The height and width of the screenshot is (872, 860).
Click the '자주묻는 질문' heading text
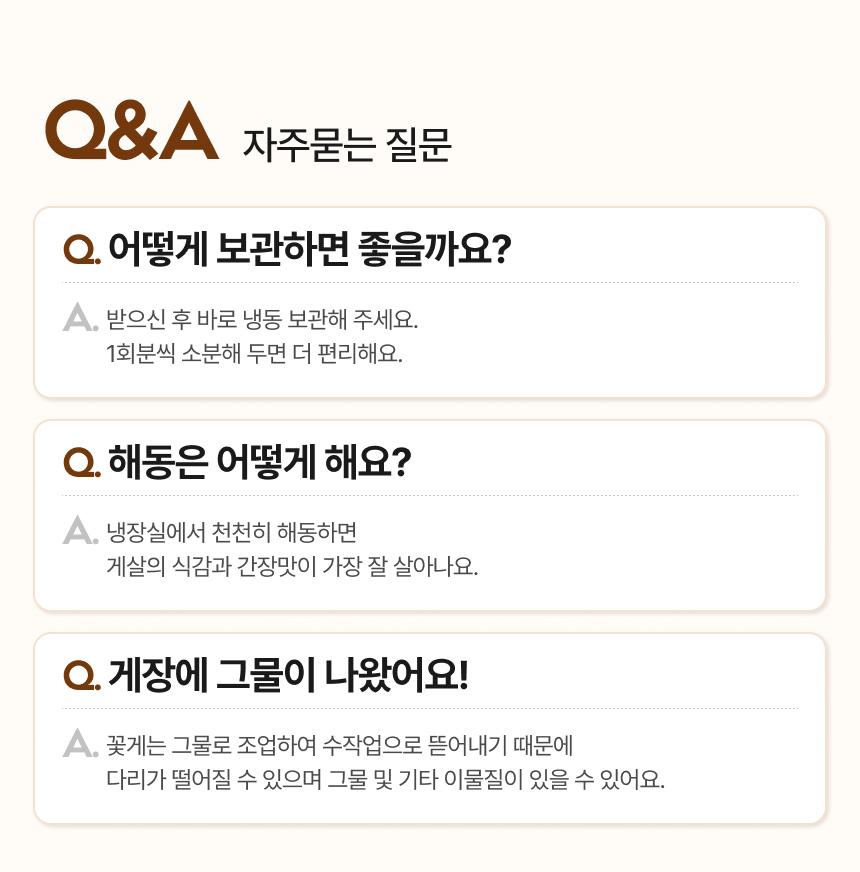[x=347, y=146]
